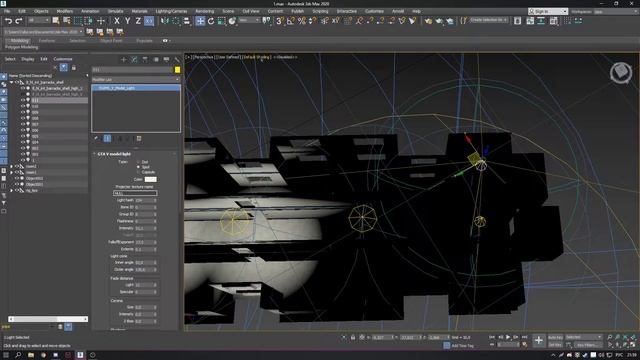Redo the last action

click(x=19, y=21)
